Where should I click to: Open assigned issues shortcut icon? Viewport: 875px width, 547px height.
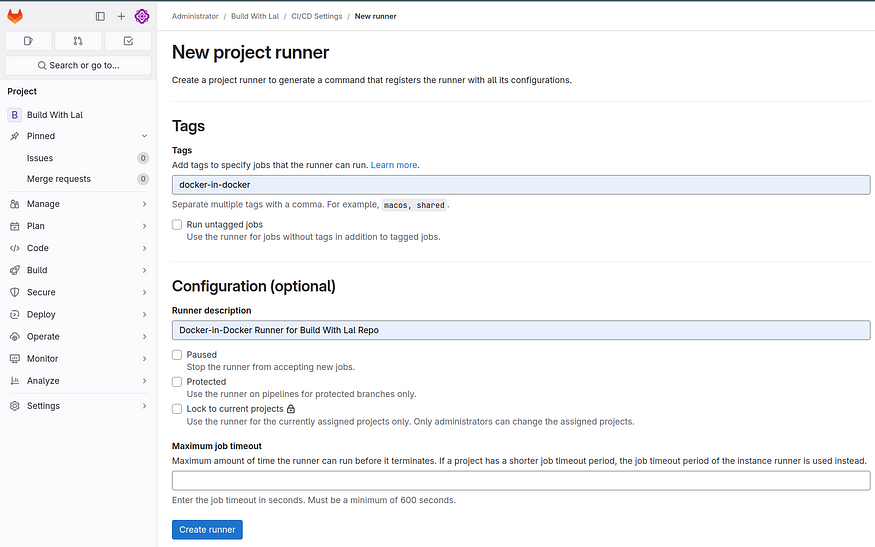28,41
